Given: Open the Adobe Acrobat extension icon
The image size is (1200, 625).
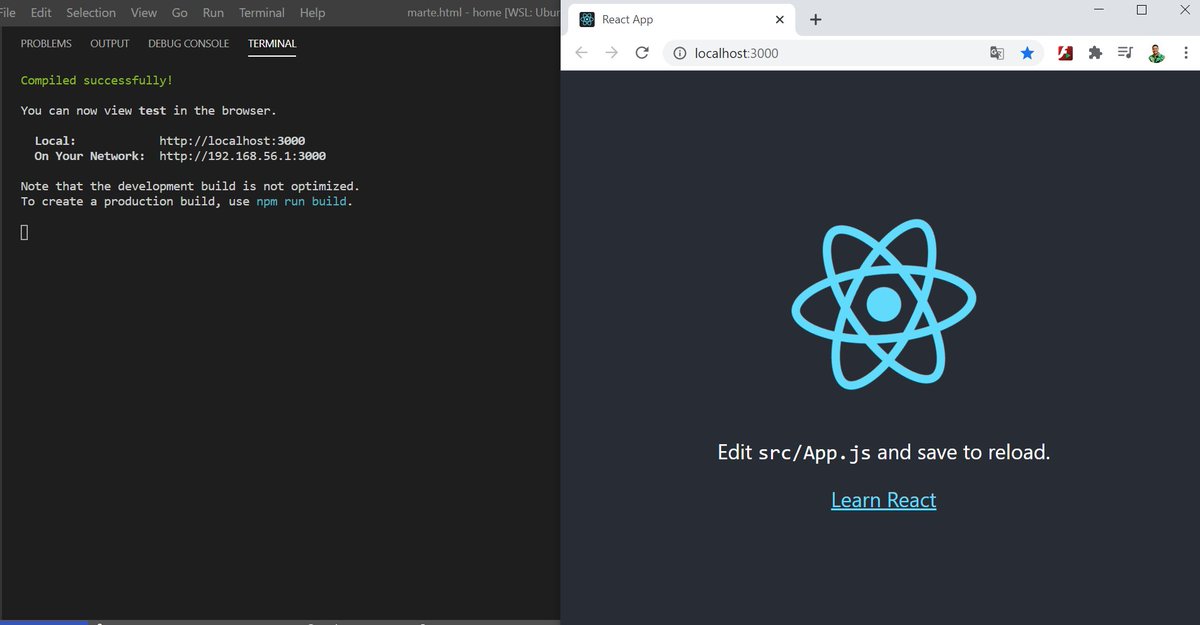Looking at the screenshot, I should point(1065,53).
